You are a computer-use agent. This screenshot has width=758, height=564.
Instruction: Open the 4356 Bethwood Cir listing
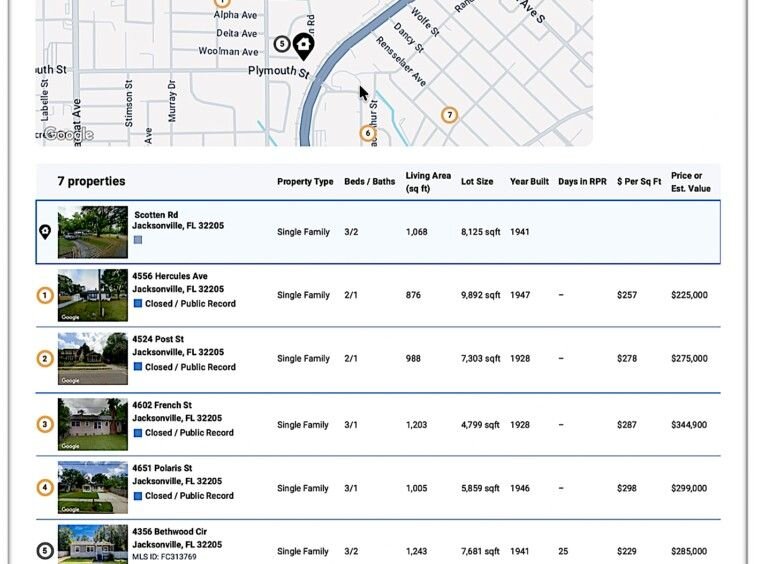170,531
